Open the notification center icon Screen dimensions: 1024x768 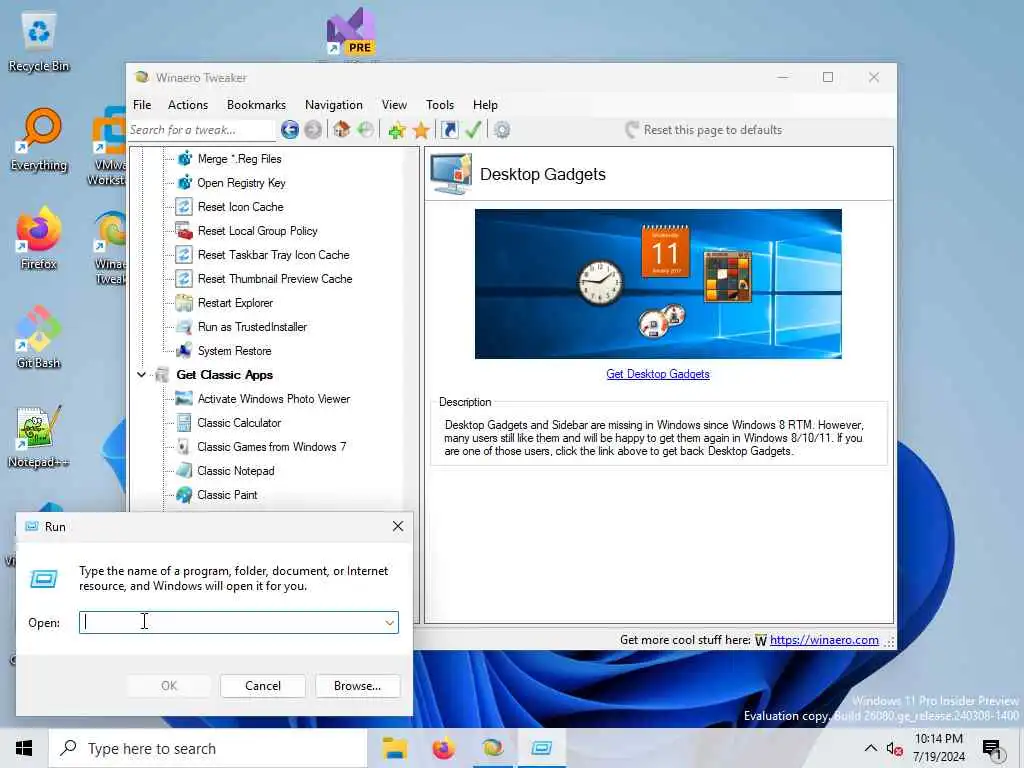(991, 750)
